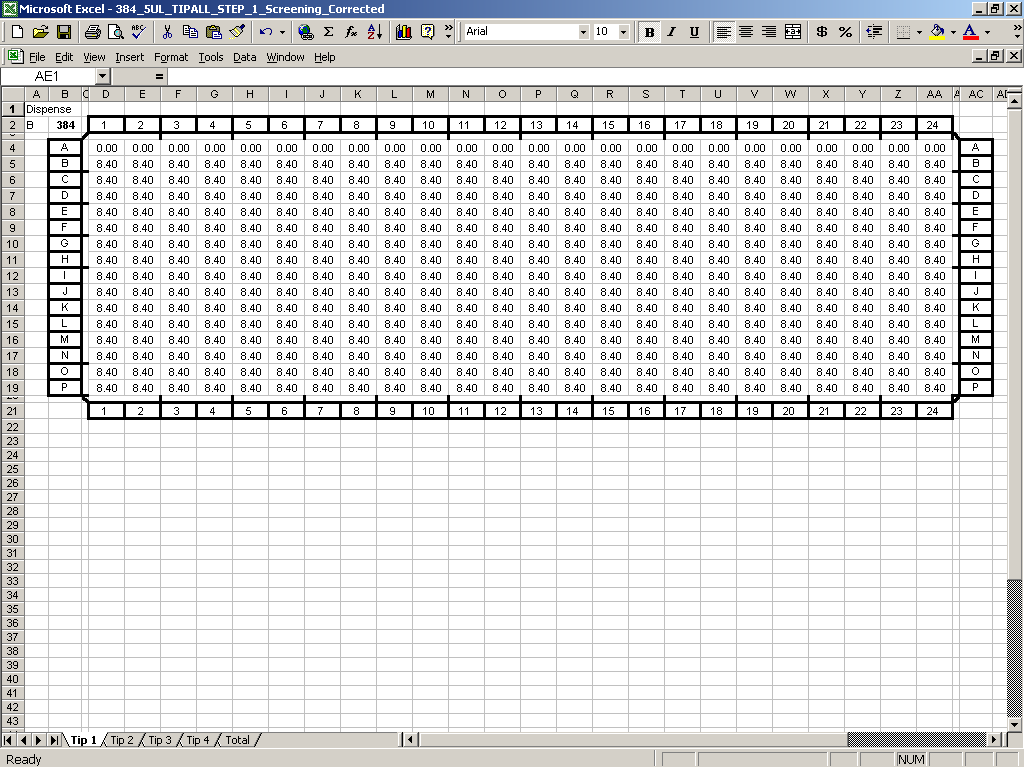Toggle Underline formatting button
This screenshot has height=768, width=1024.
pos(694,32)
